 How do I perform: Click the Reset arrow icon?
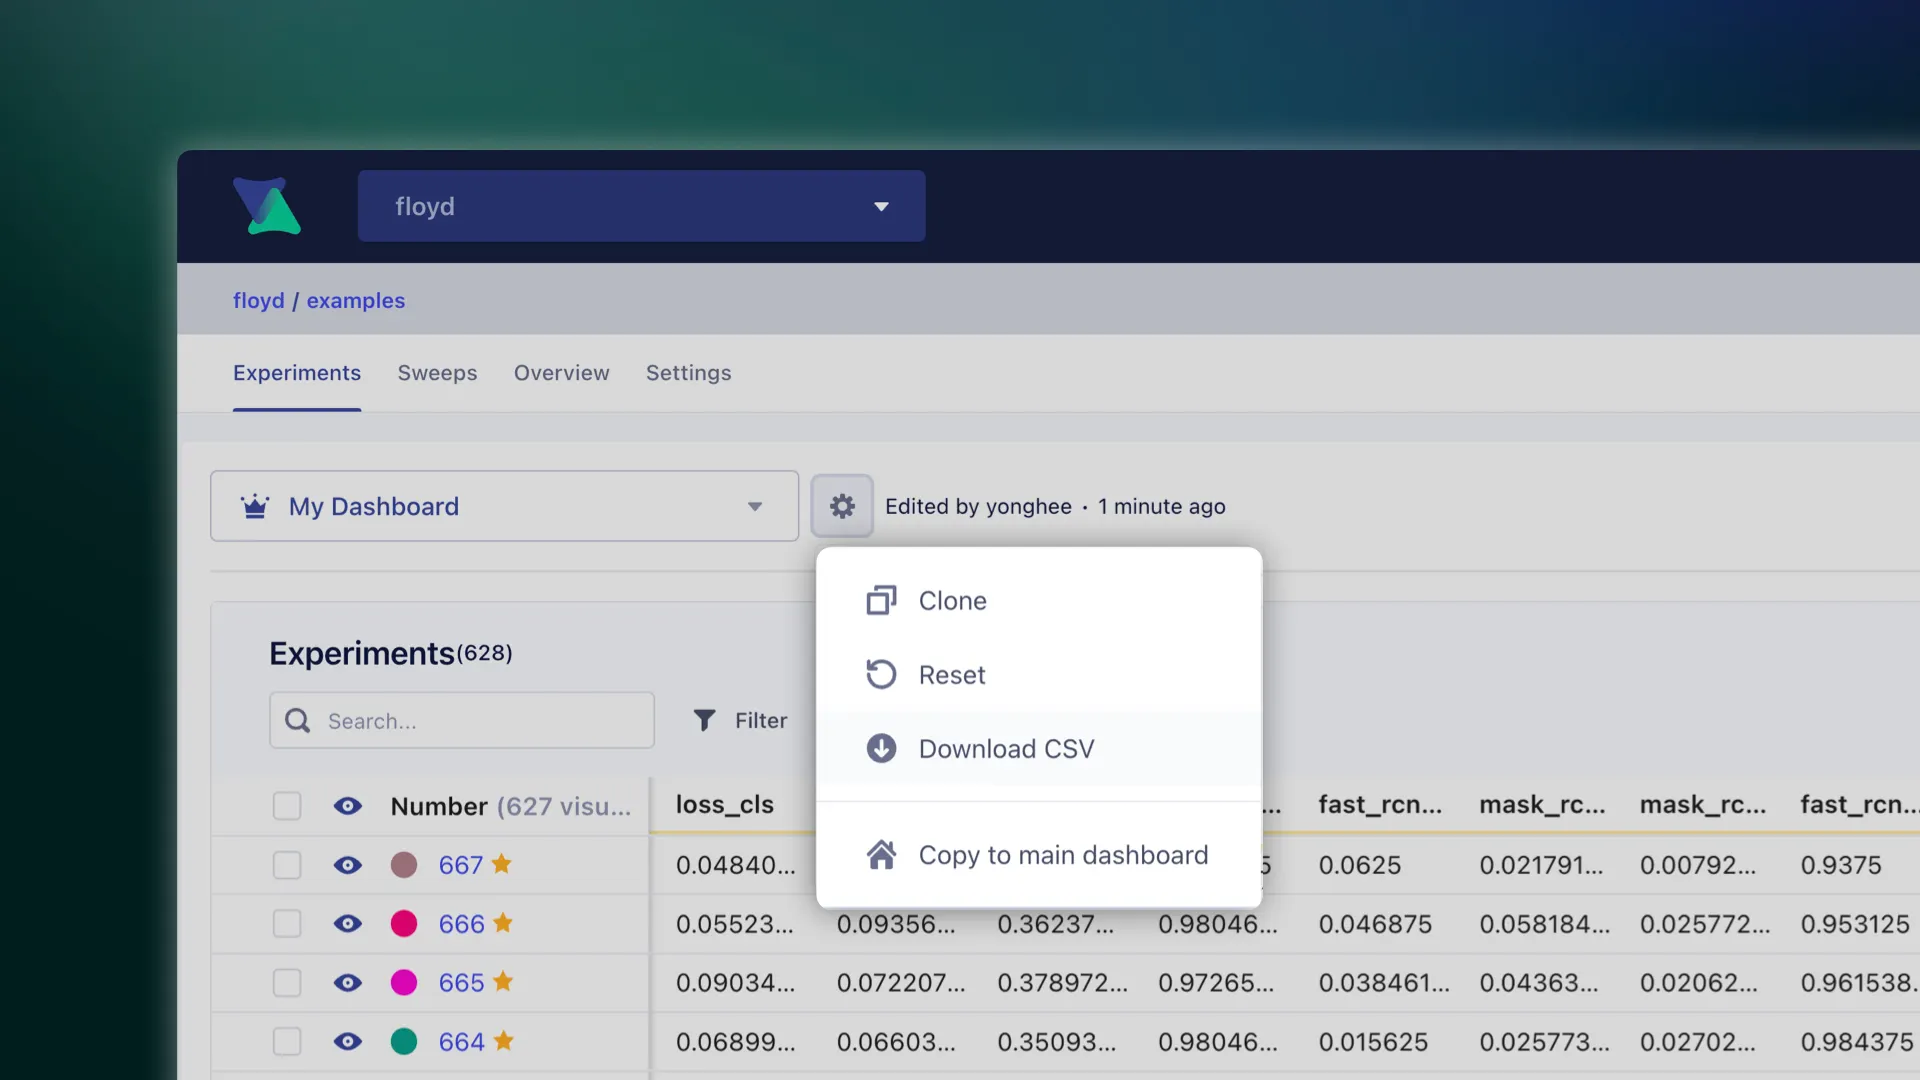tap(881, 674)
